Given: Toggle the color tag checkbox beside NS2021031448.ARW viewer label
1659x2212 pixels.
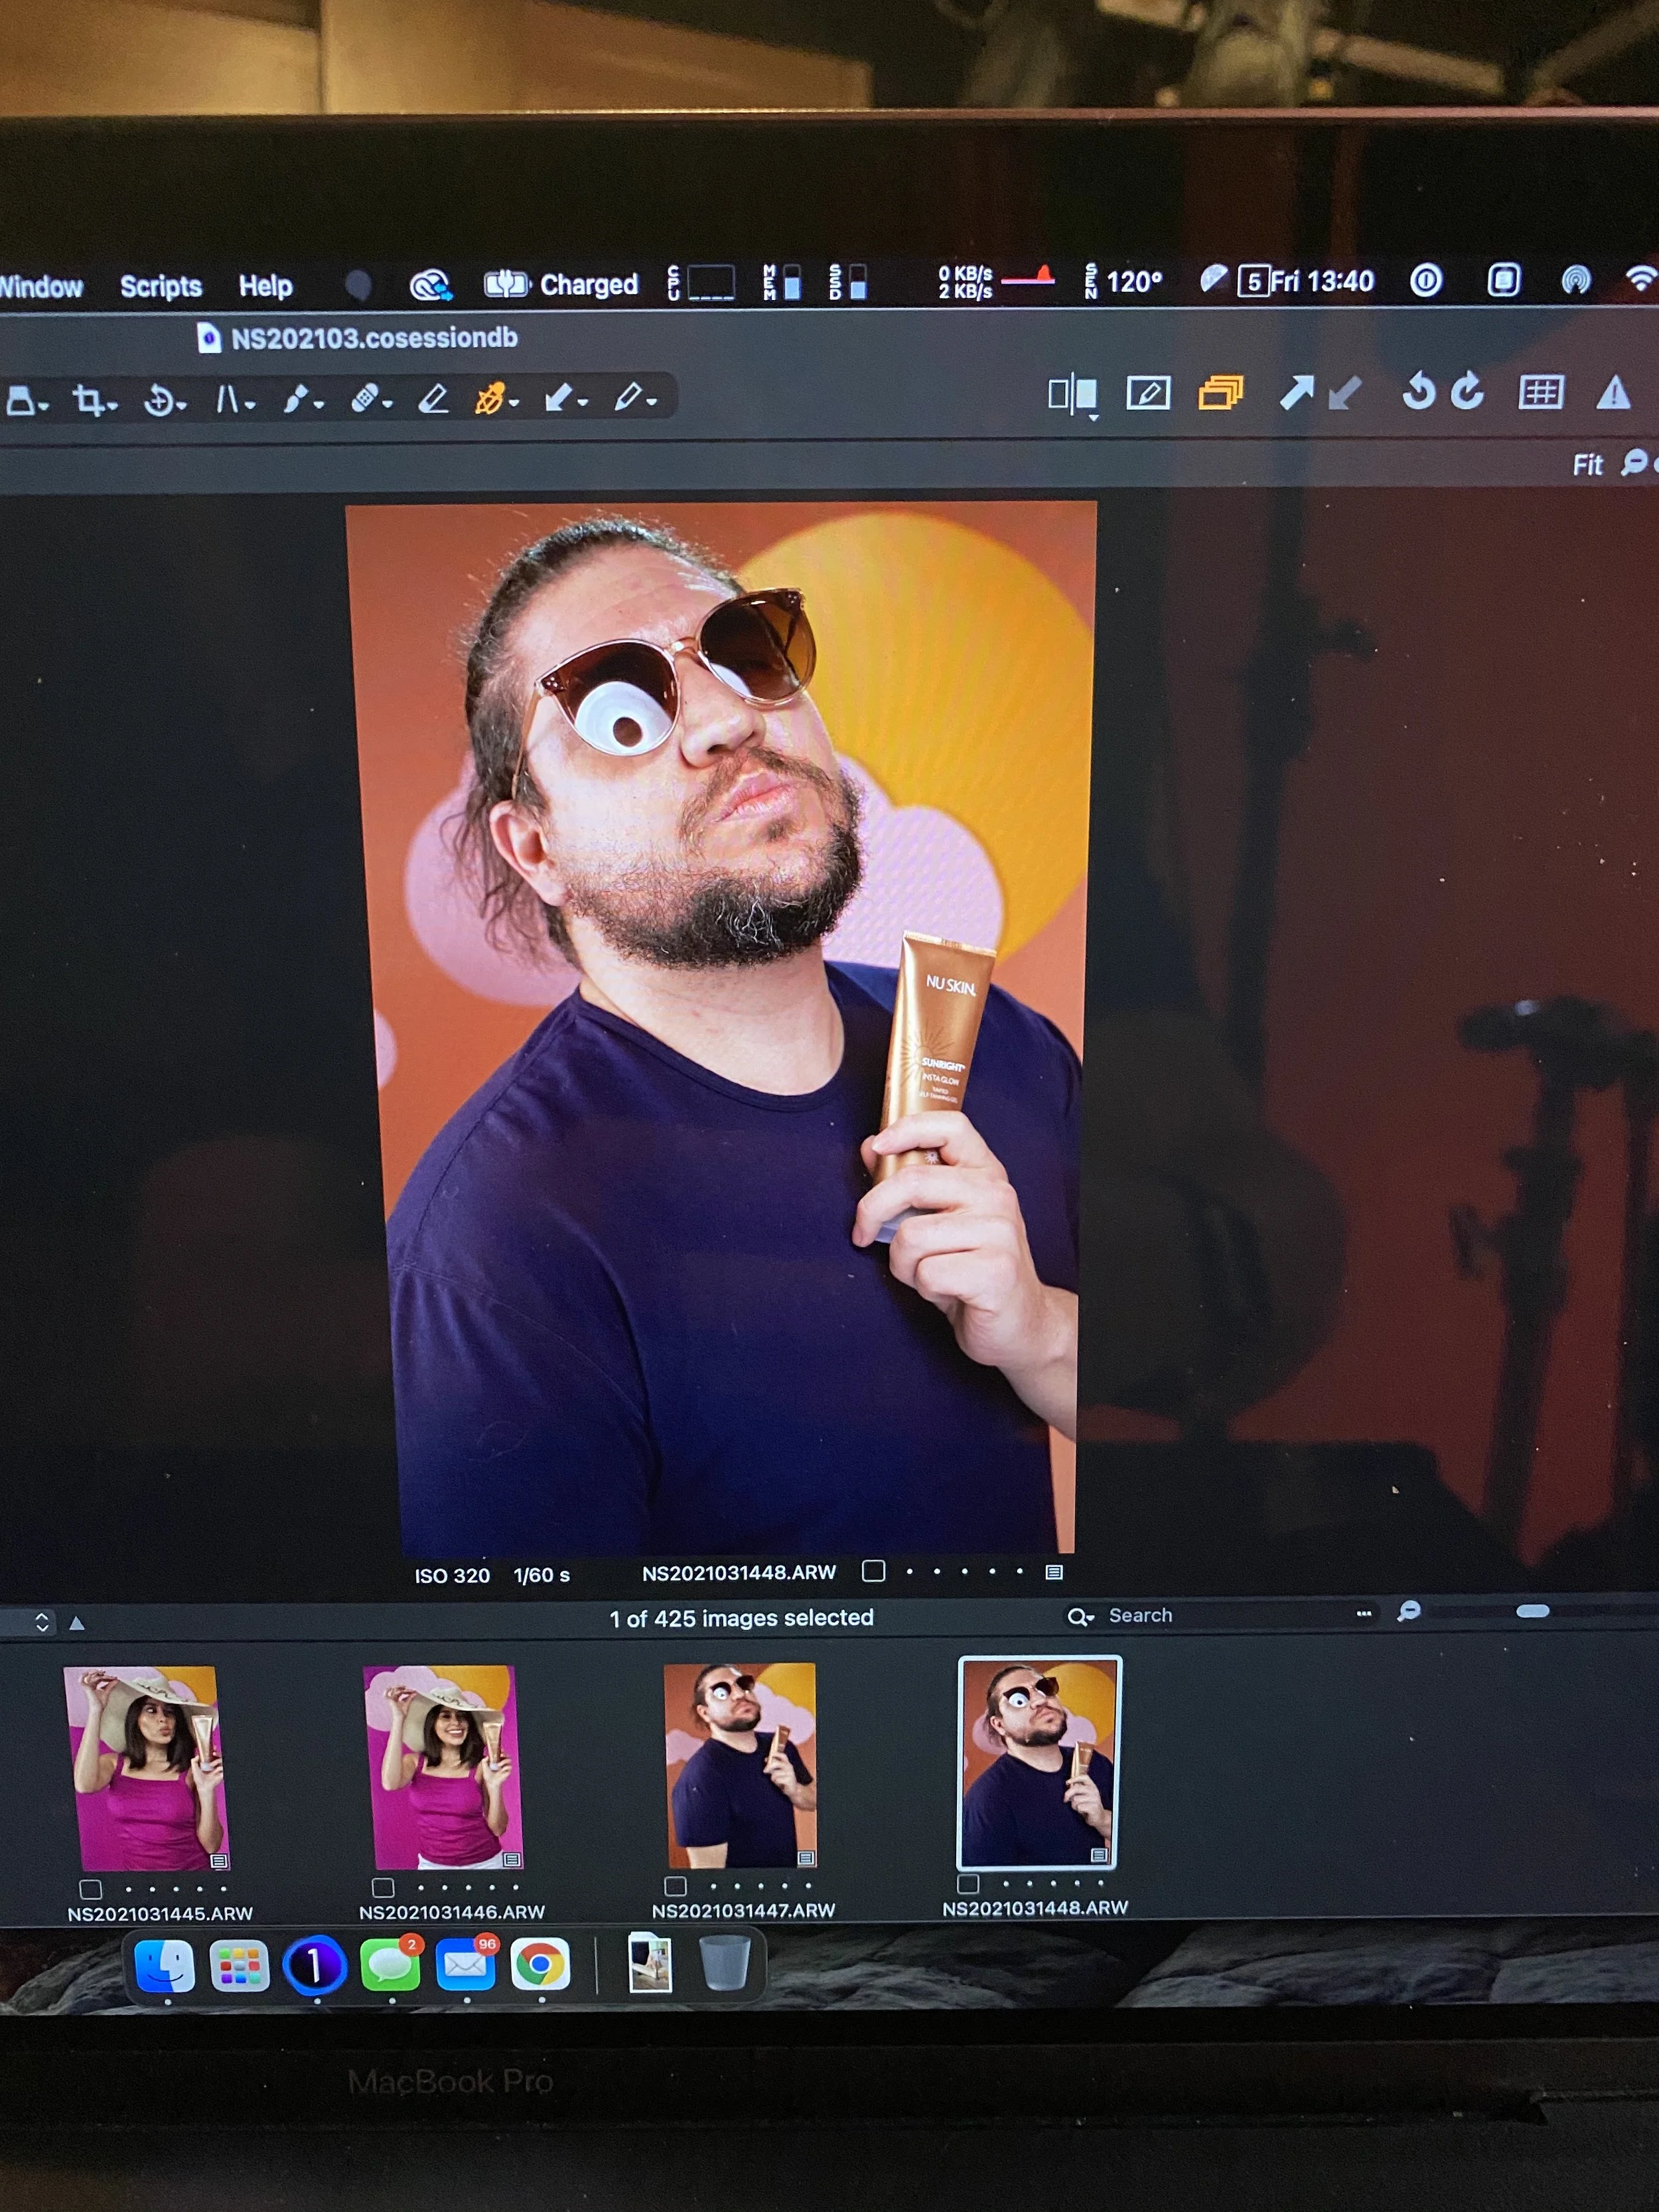Looking at the screenshot, I should pos(873,1571).
